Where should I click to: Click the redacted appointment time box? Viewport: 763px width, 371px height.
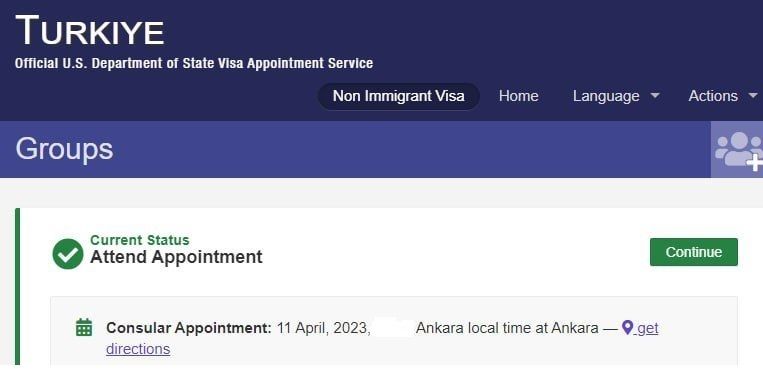395,327
